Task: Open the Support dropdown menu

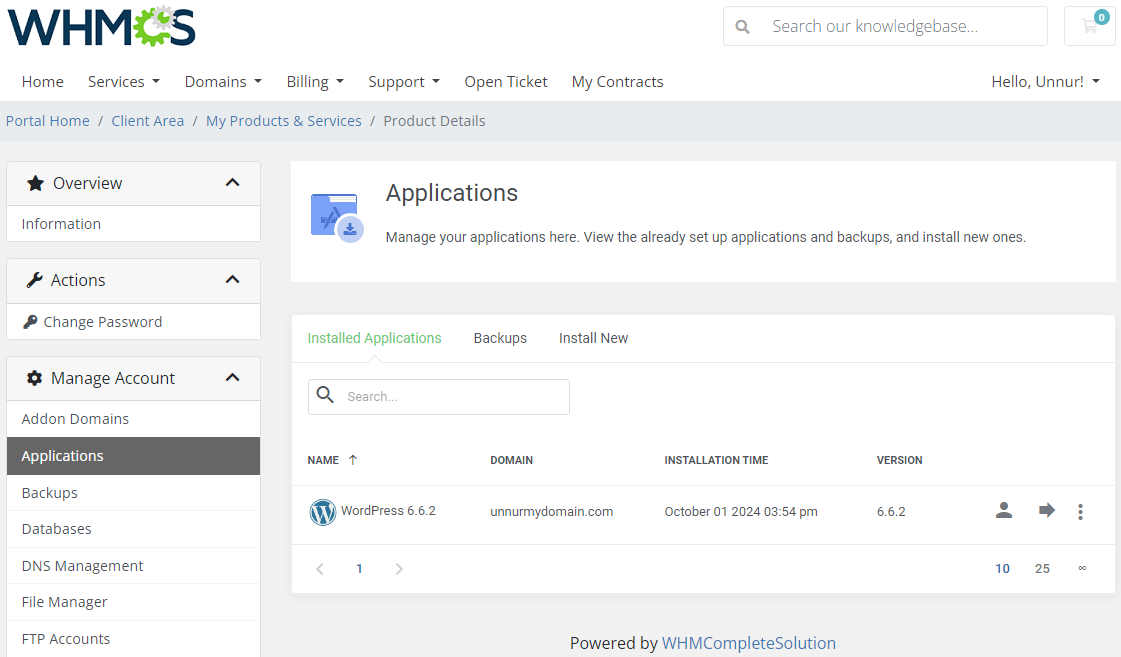Action: [x=404, y=82]
